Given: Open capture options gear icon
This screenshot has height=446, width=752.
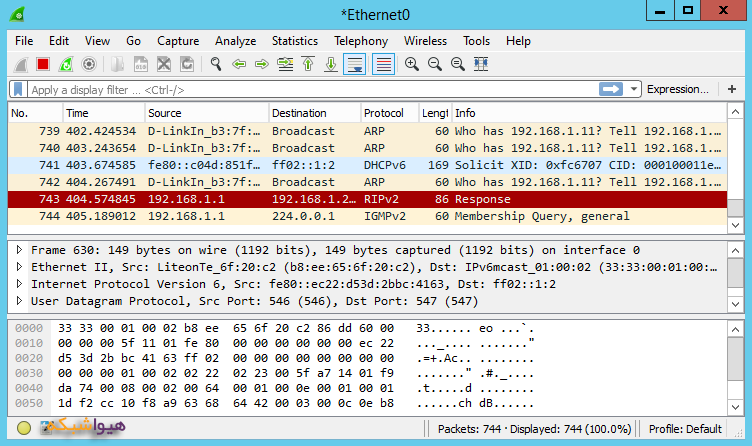Looking at the screenshot, I should coord(89,64).
